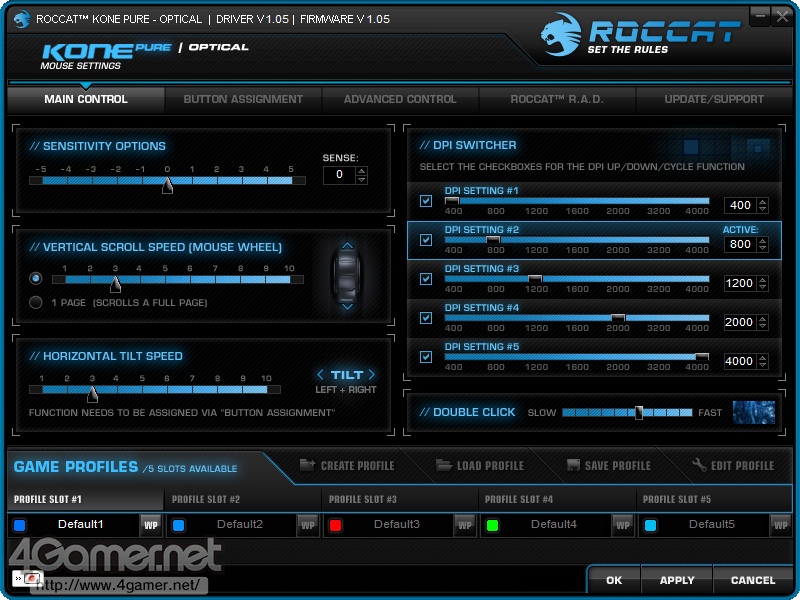Click Save Profile button label
800x600 pixels.
[618, 466]
